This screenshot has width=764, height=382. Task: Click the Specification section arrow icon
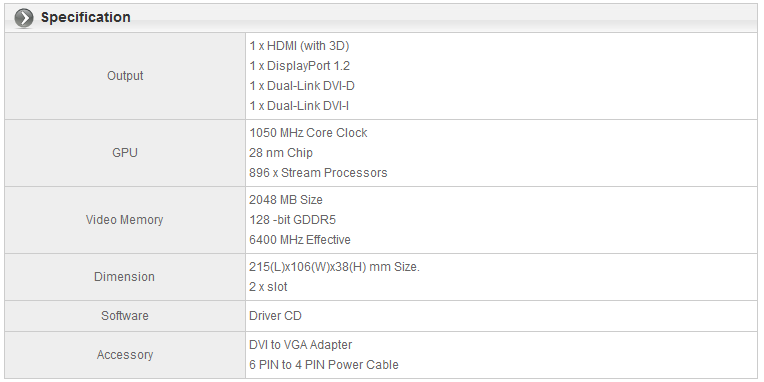coord(24,18)
